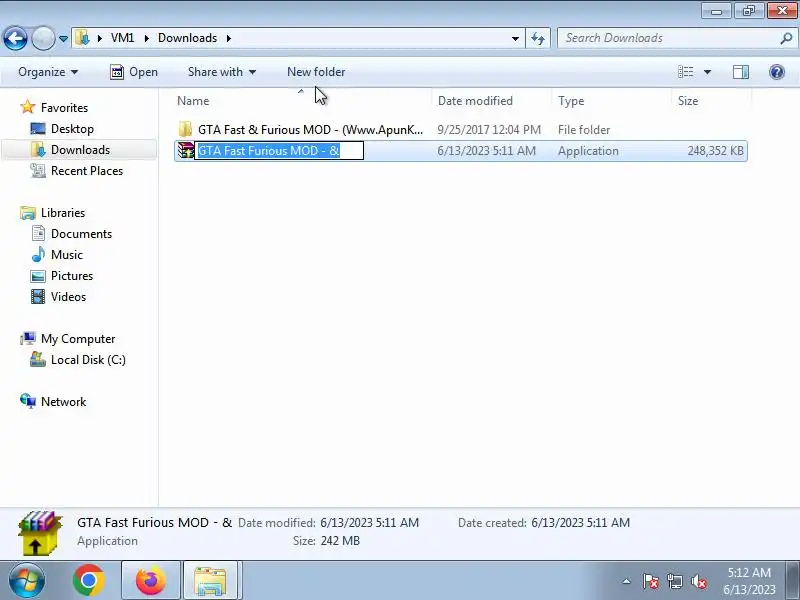The width and height of the screenshot is (800, 600).
Task: Click the muted volume tray icon
Action: tap(699, 581)
